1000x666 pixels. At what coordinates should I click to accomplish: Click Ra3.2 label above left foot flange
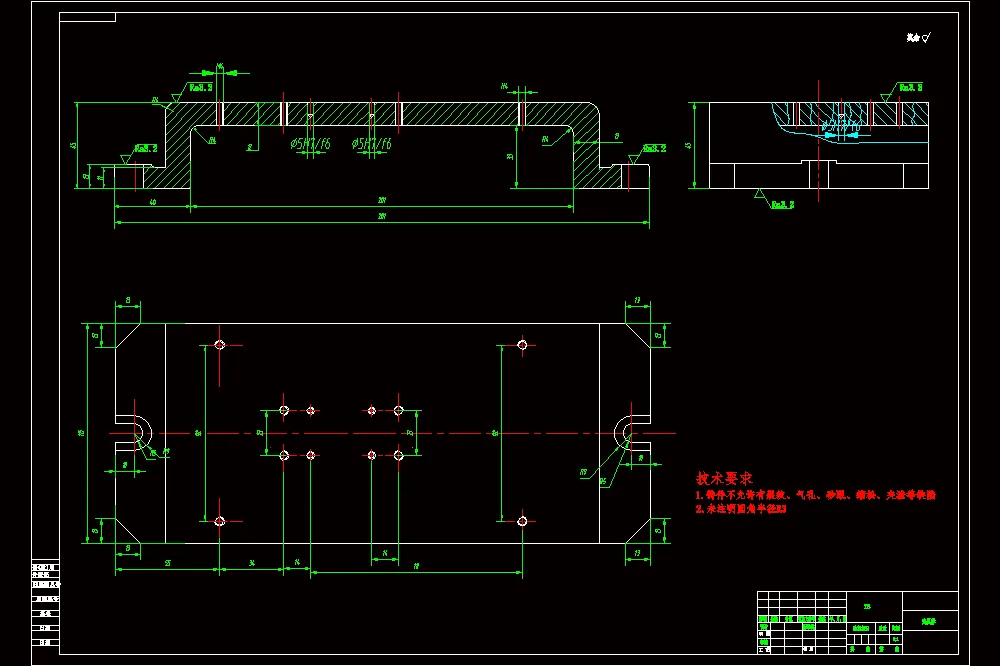click(146, 149)
